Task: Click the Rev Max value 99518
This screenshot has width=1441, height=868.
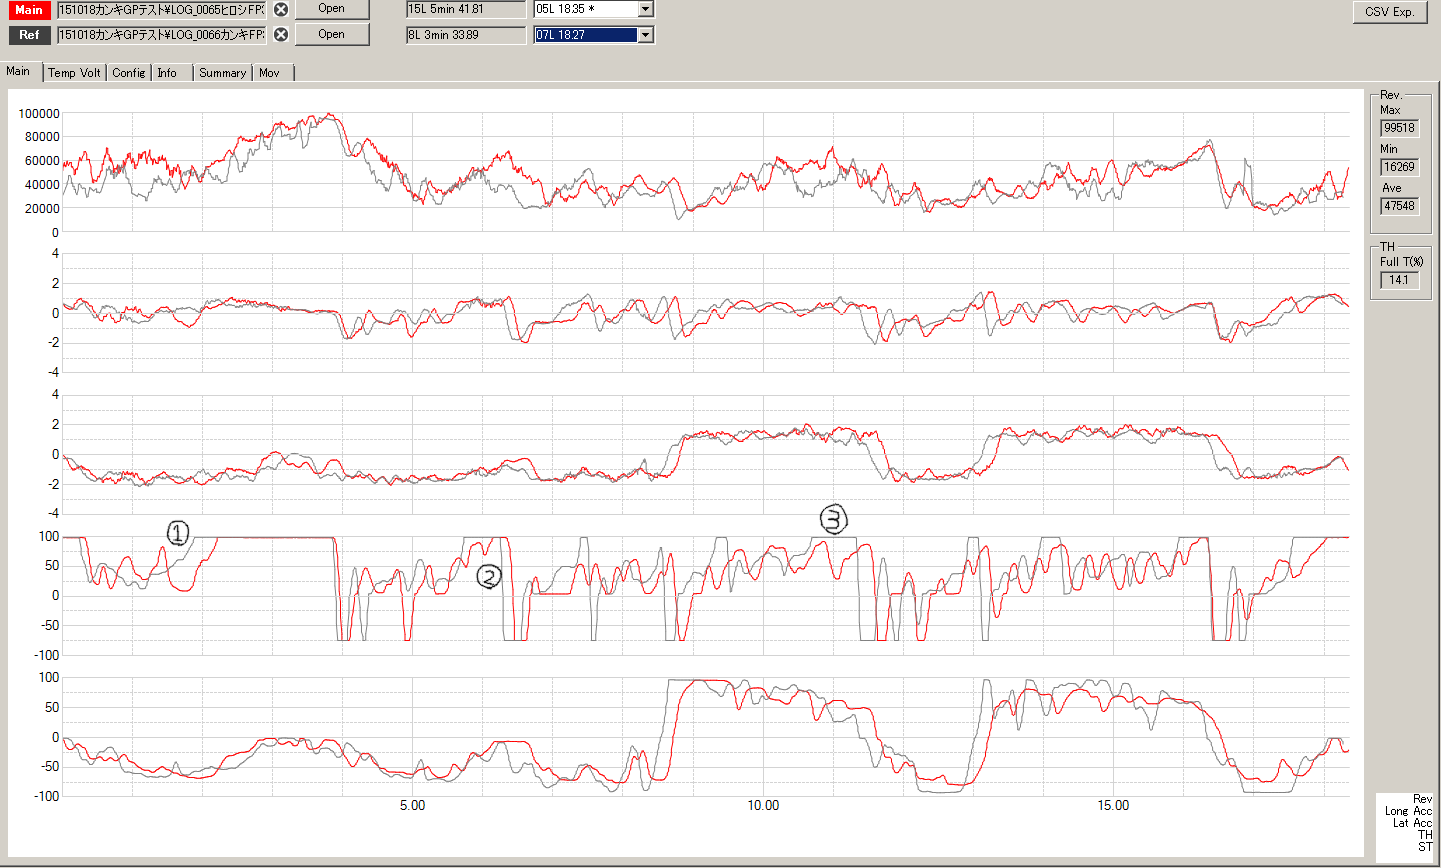Action: pos(1399,128)
